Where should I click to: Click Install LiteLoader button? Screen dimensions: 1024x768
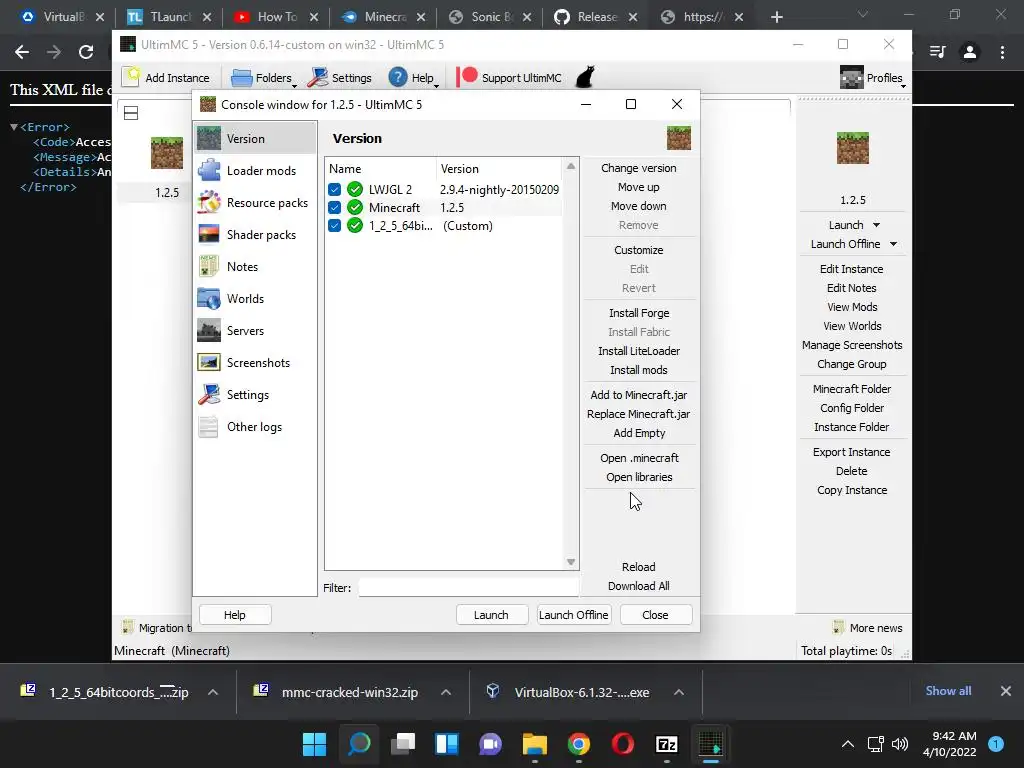tap(639, 351)
